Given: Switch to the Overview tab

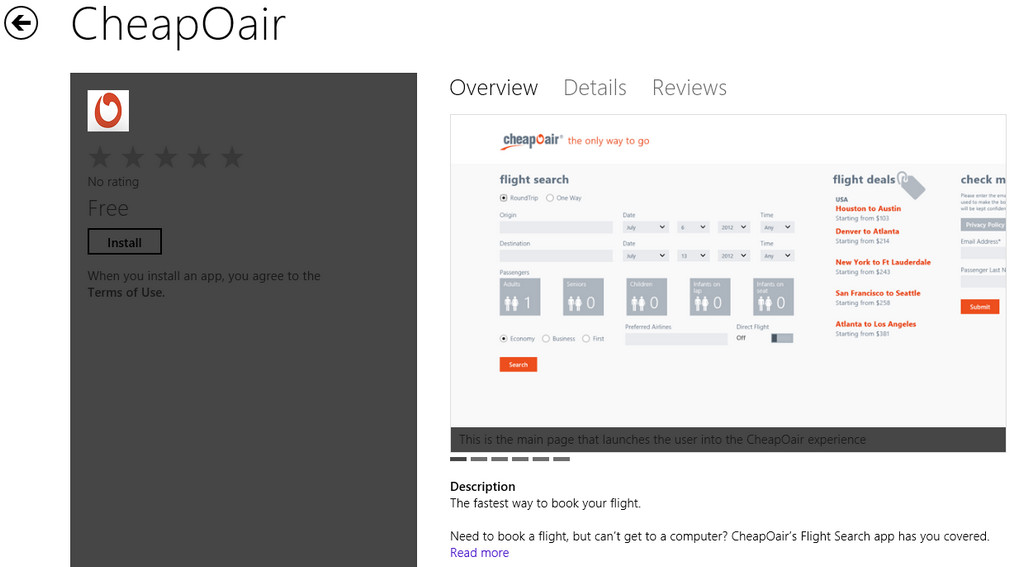Looking at the screenshot, I should click(x=494, y=88).
